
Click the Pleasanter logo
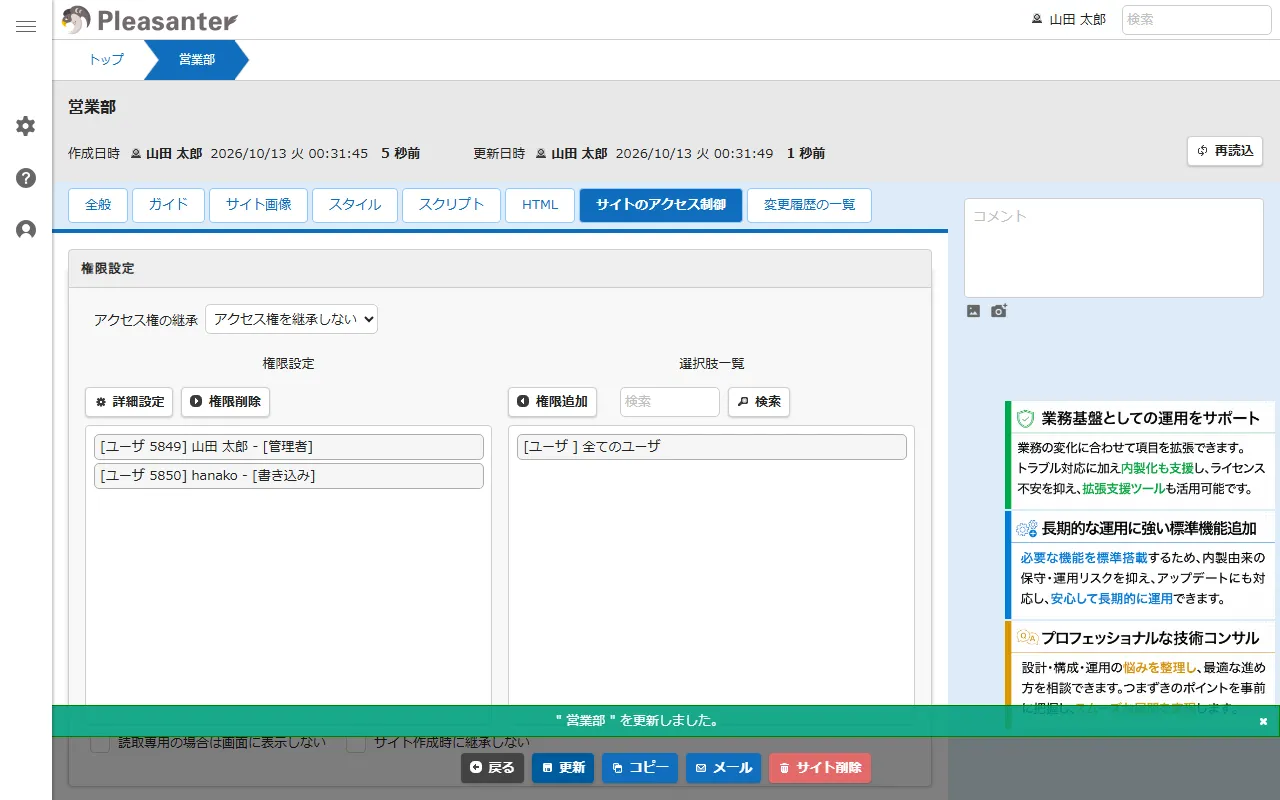click(149, 20)
